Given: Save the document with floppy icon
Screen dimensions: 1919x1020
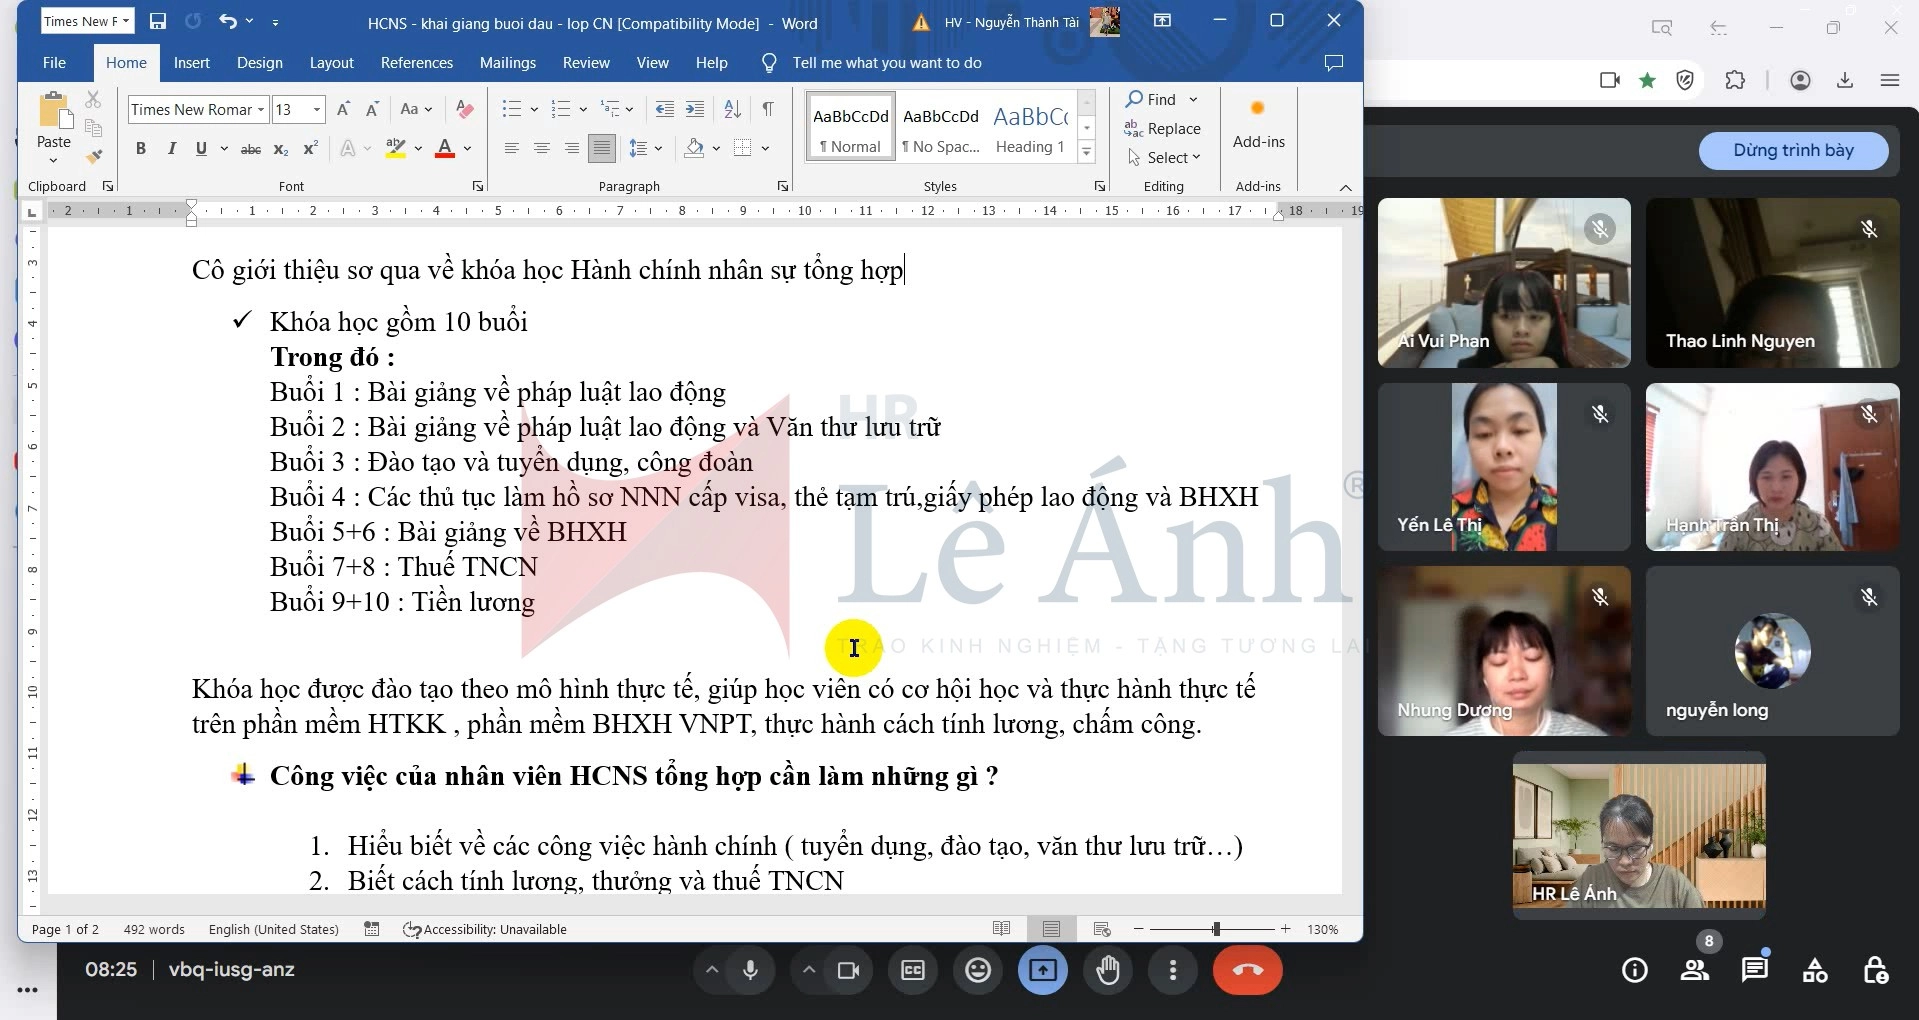Looking at the screenshot, I should coord(157,21).
